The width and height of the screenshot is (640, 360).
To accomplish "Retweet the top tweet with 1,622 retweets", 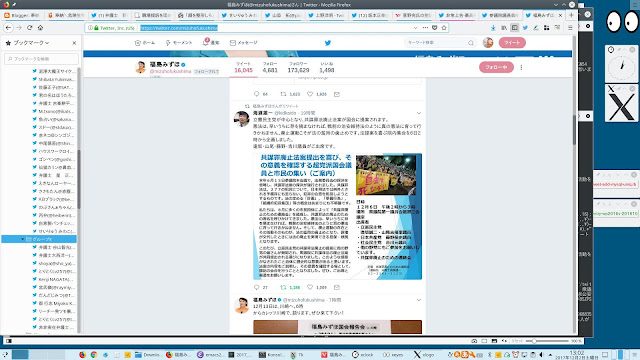I will 284,94.
